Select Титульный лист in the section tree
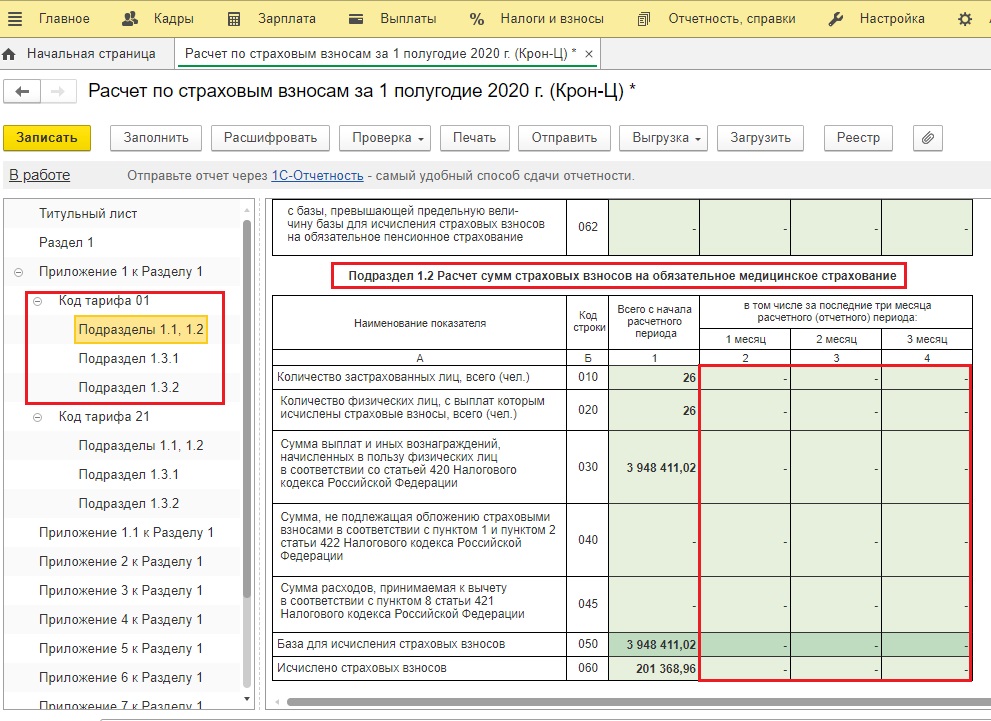The image size is (991, 721). (88, 214)
